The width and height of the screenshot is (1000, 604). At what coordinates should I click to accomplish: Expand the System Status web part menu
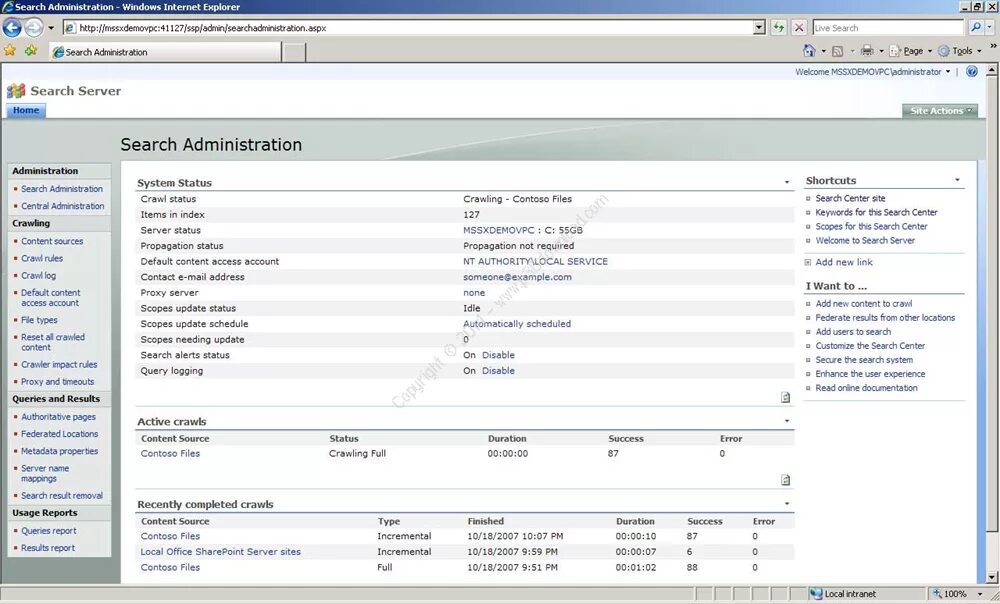786,182
